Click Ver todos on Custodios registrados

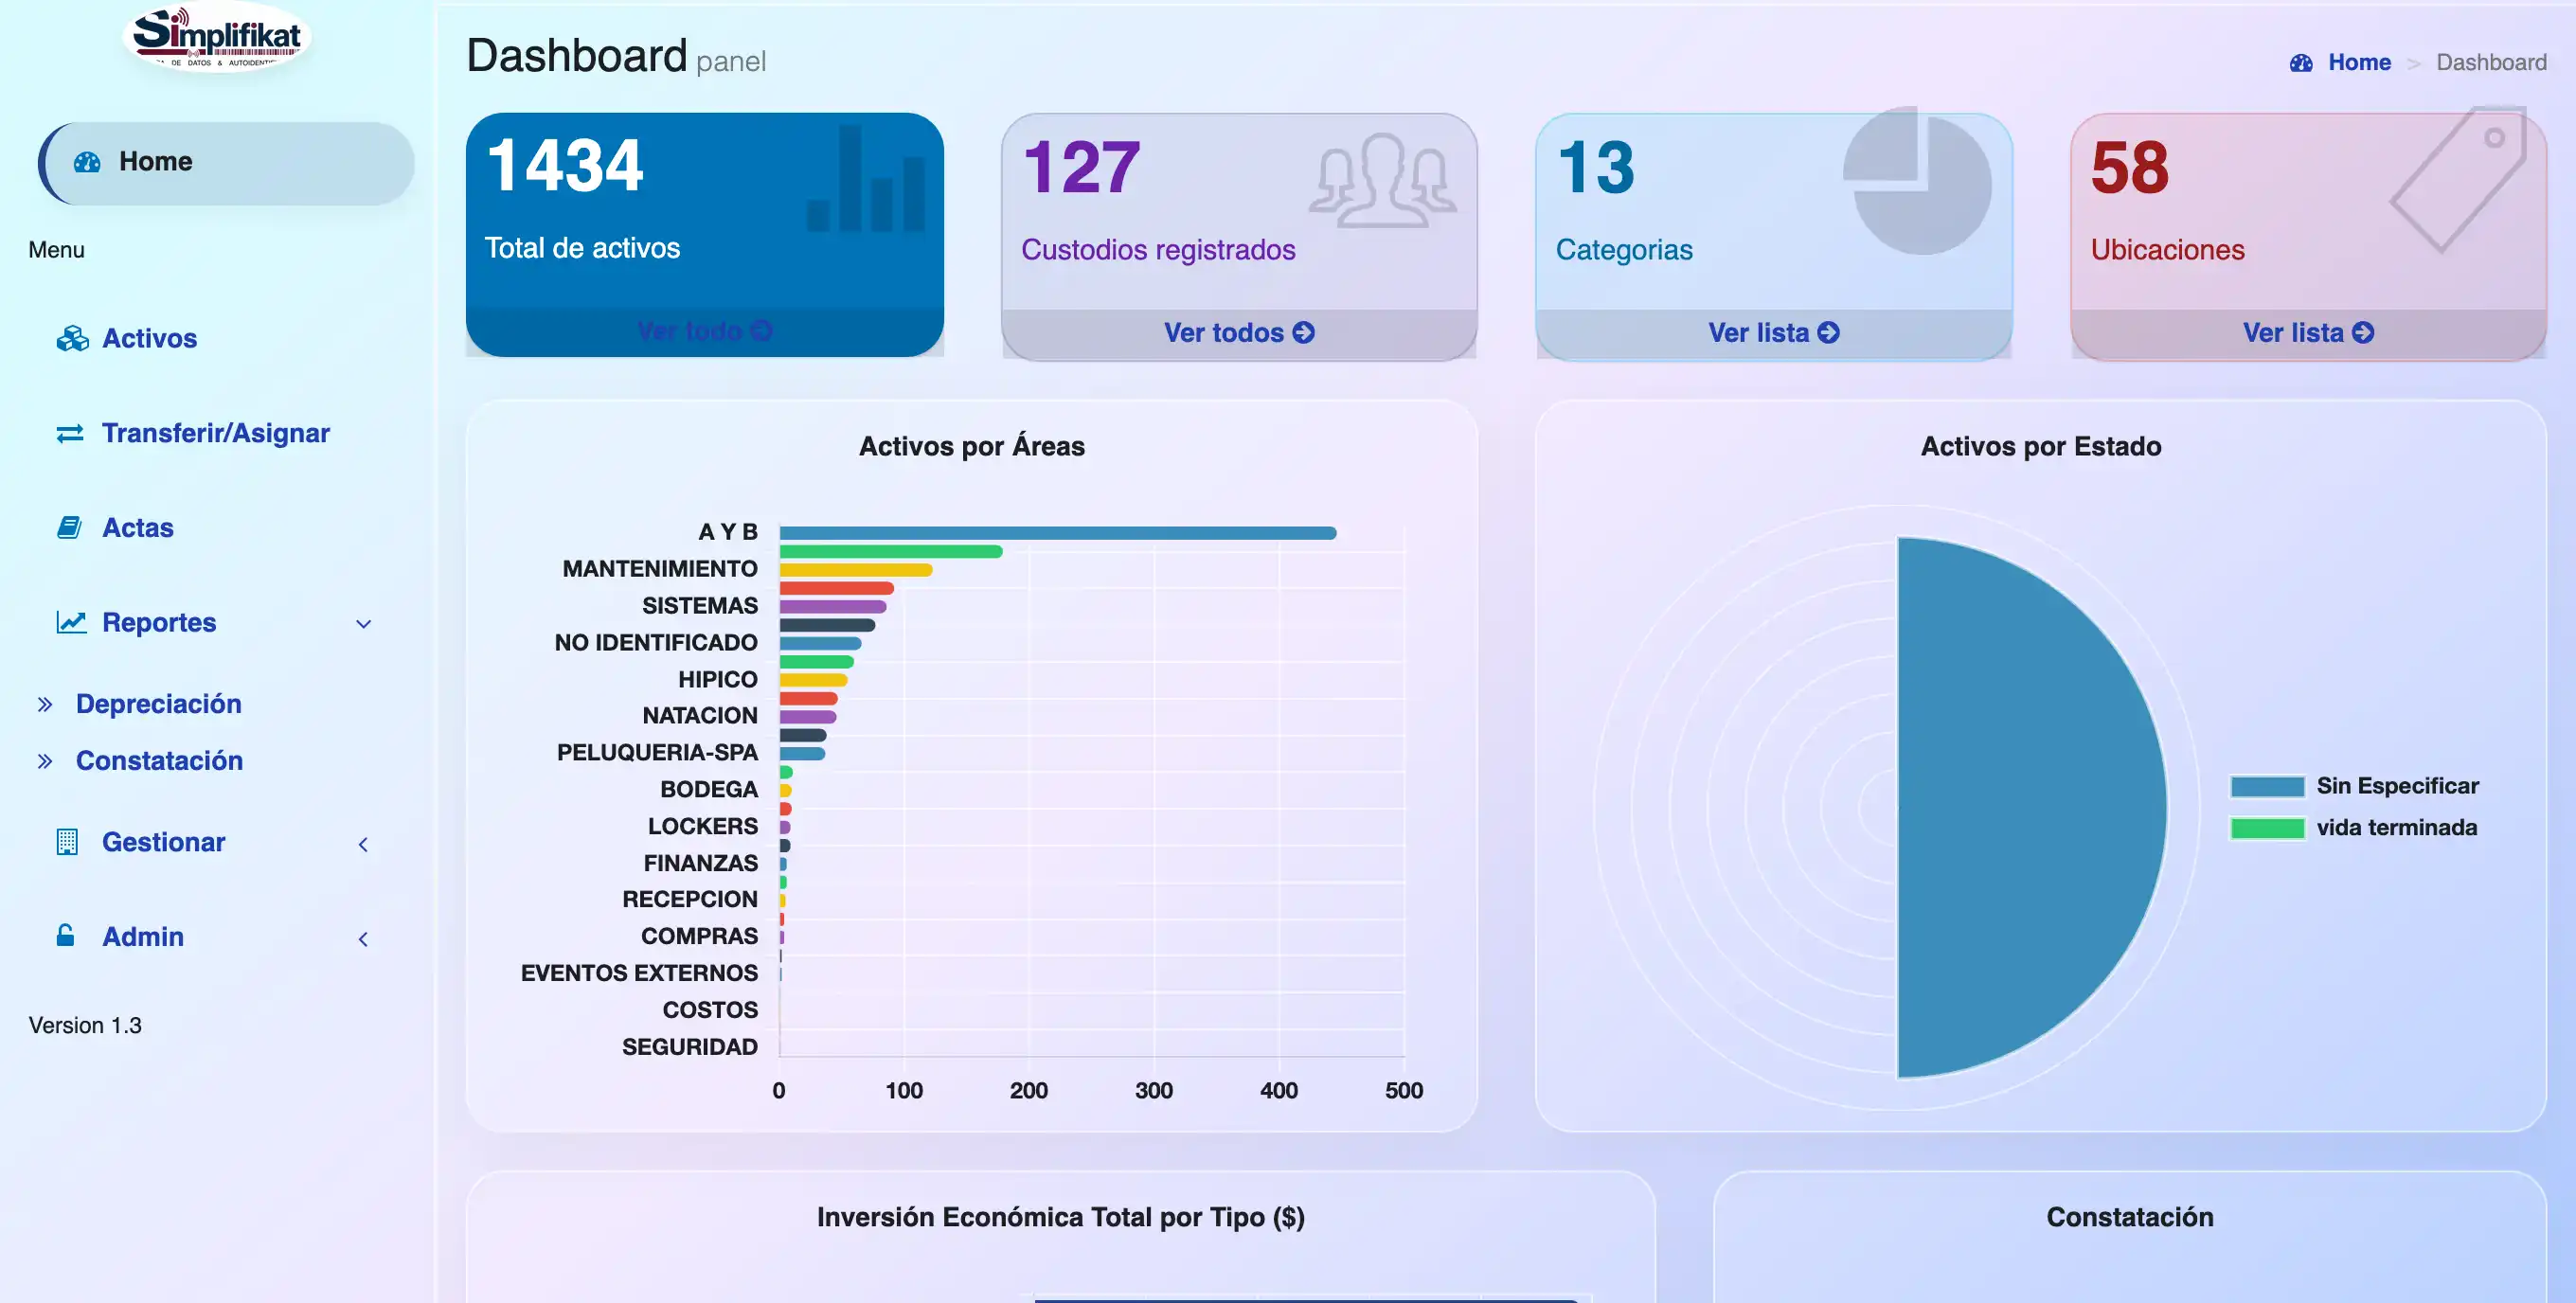(1238, 332)
